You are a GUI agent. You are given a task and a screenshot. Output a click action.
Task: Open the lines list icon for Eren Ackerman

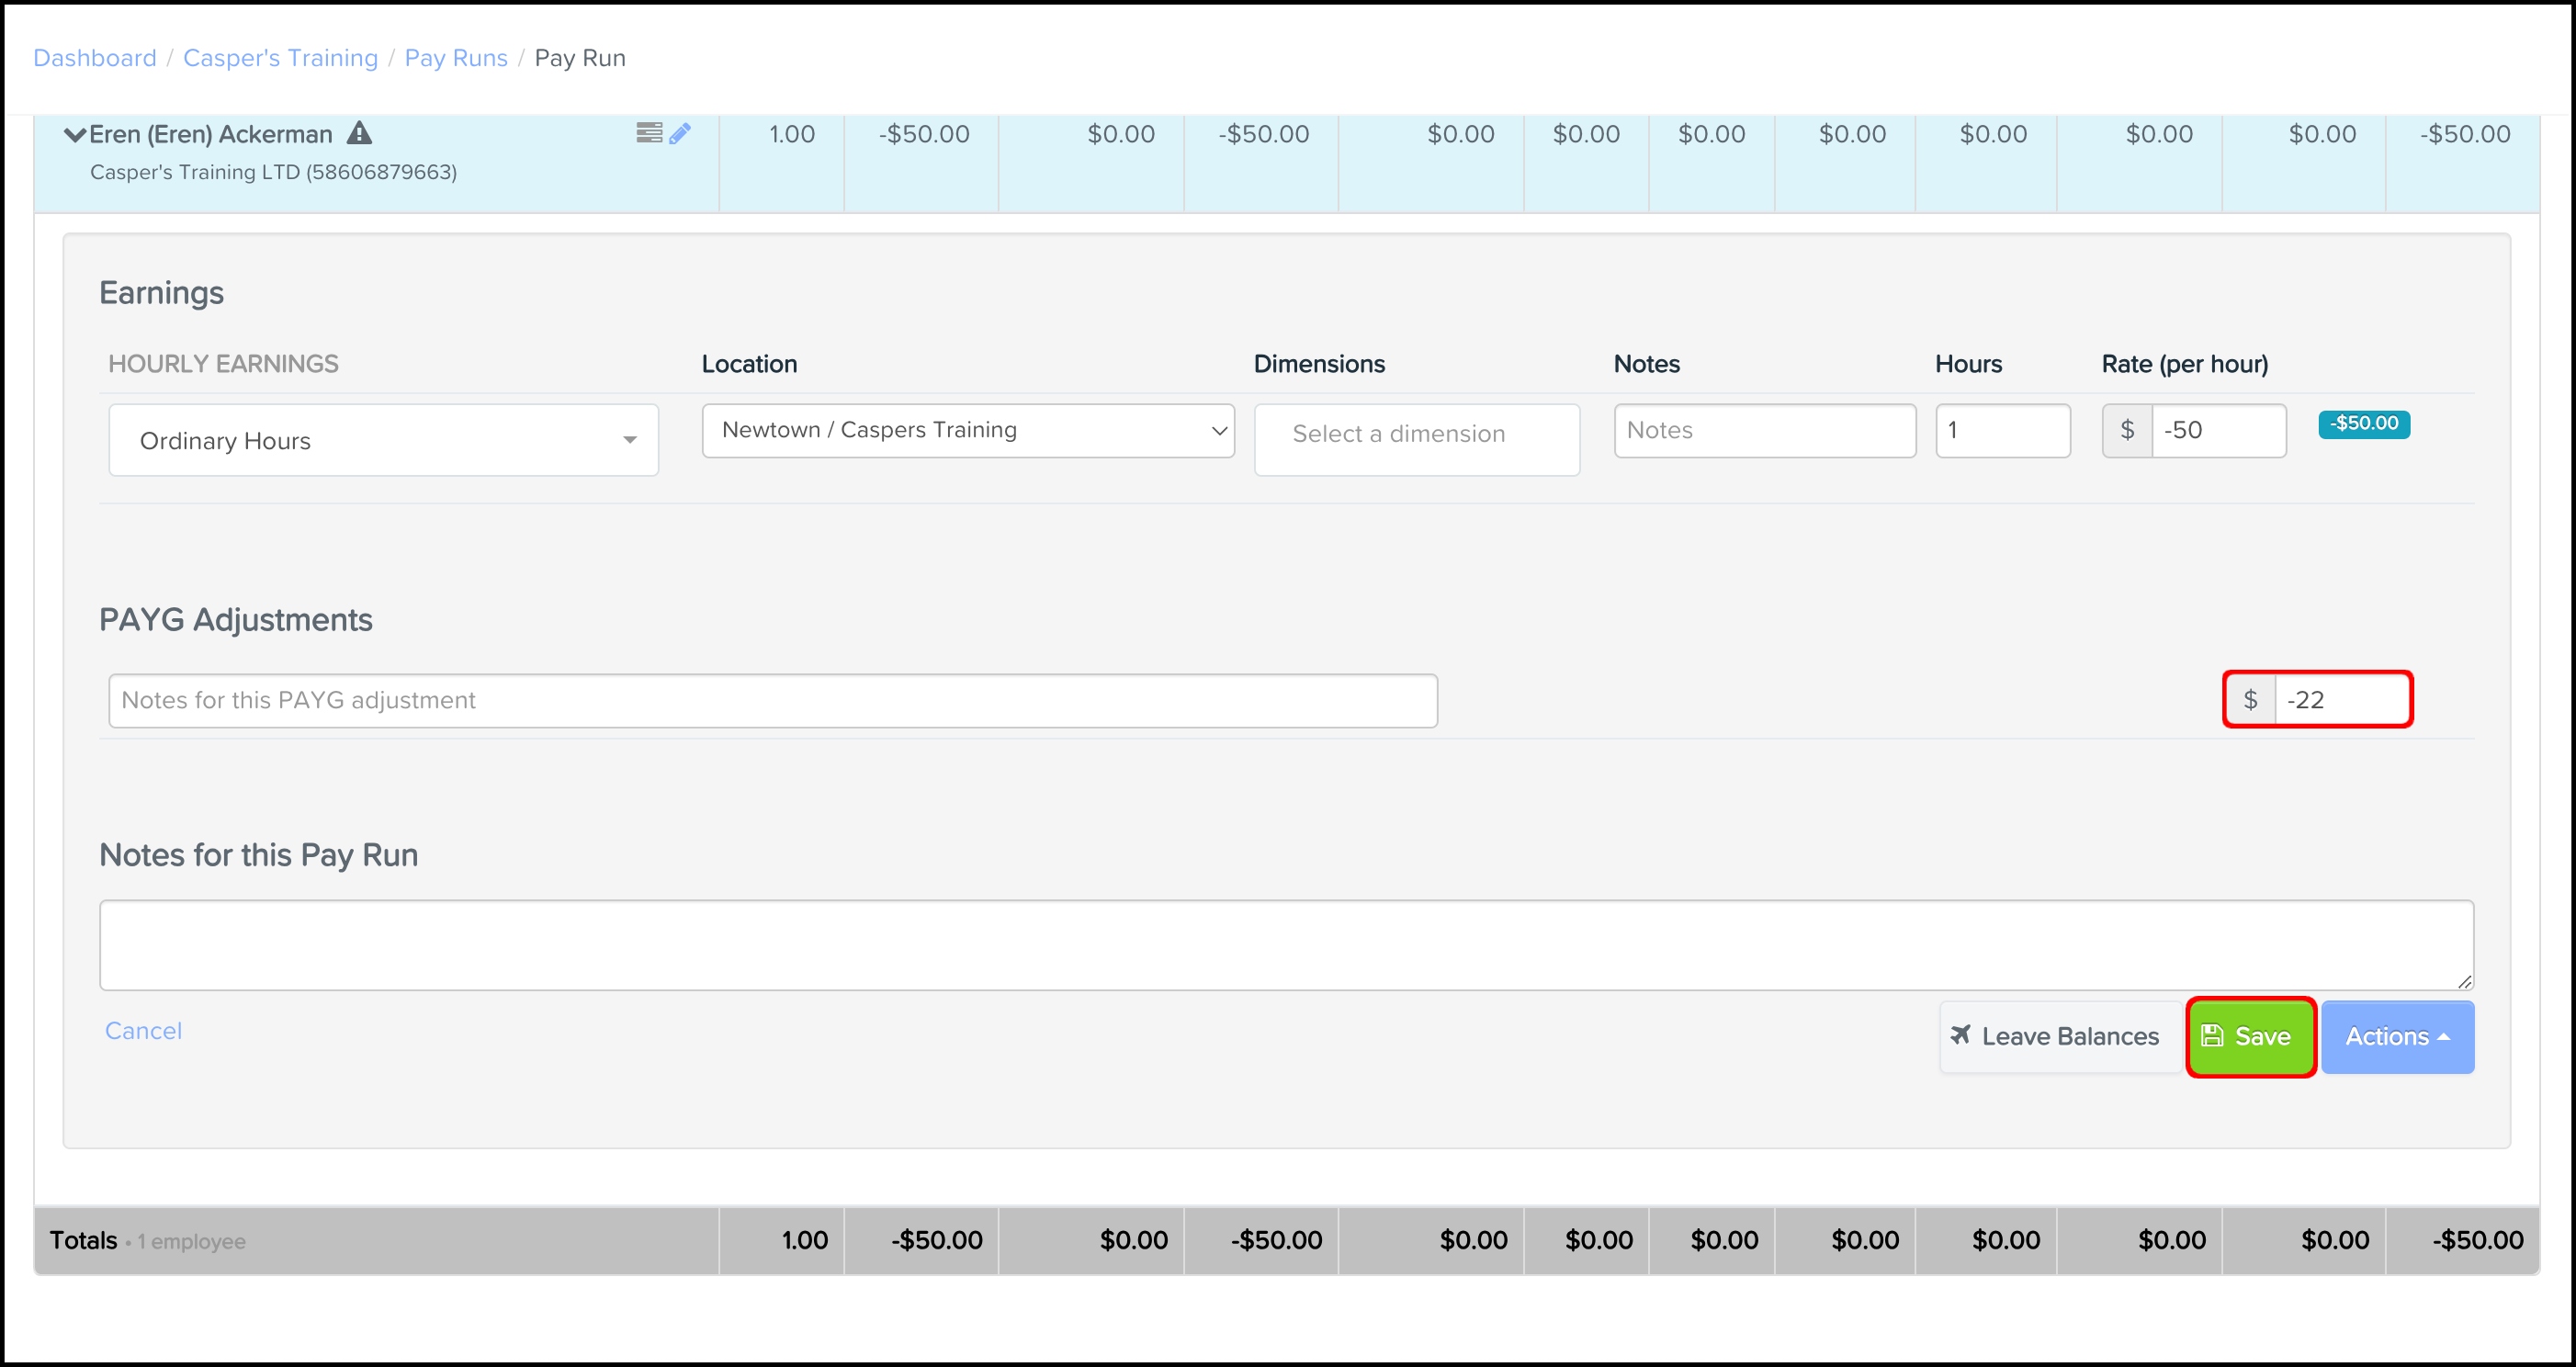649,132
